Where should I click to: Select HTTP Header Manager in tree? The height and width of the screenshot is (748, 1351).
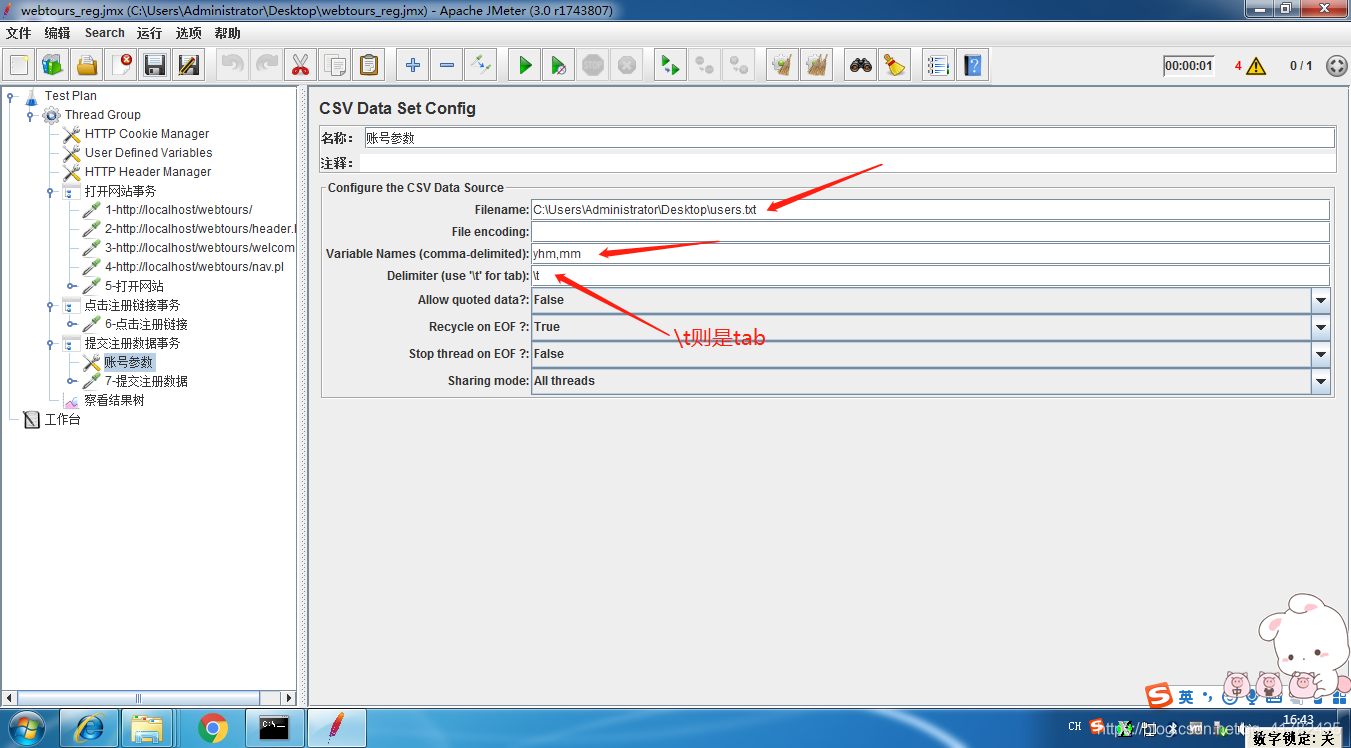[x=148, y=172]
